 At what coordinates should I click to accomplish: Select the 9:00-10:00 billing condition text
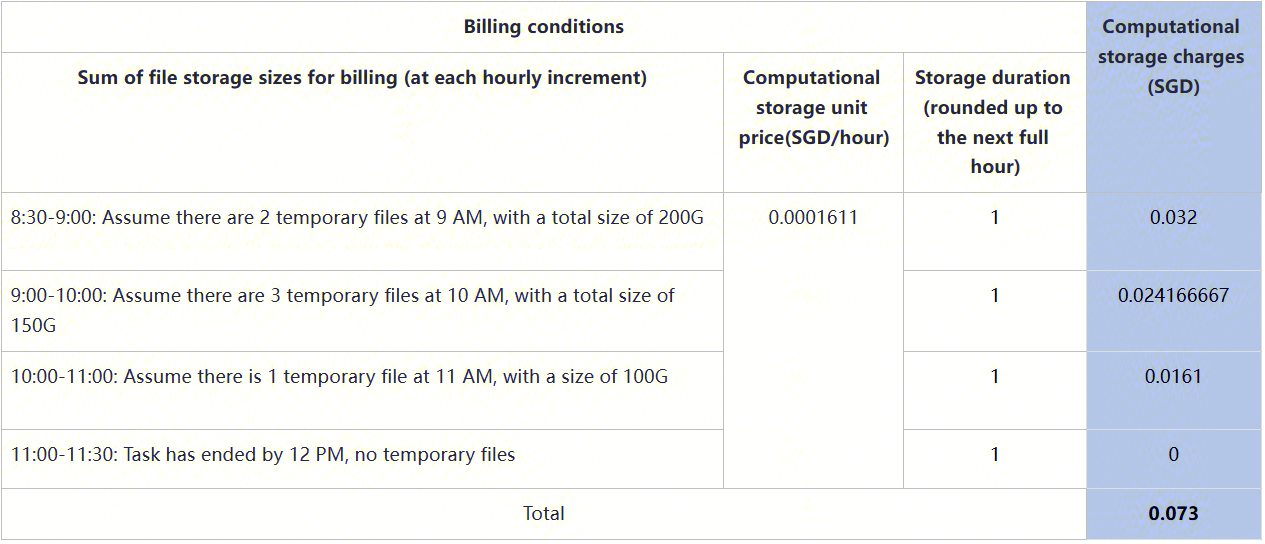click(343, 310)
